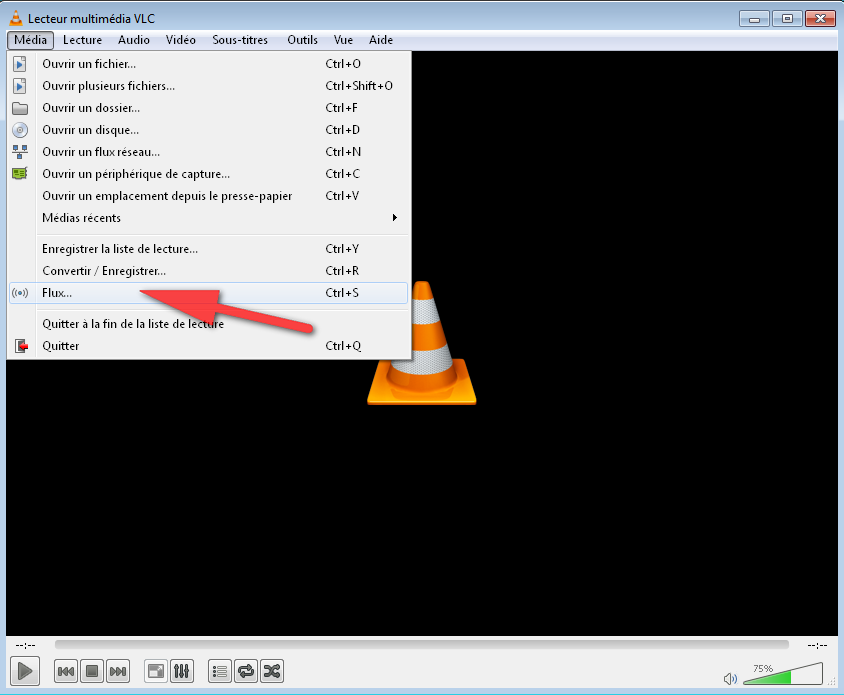Open the Outils menu
This screenshot has height=695, width=844.
(302, 40)
